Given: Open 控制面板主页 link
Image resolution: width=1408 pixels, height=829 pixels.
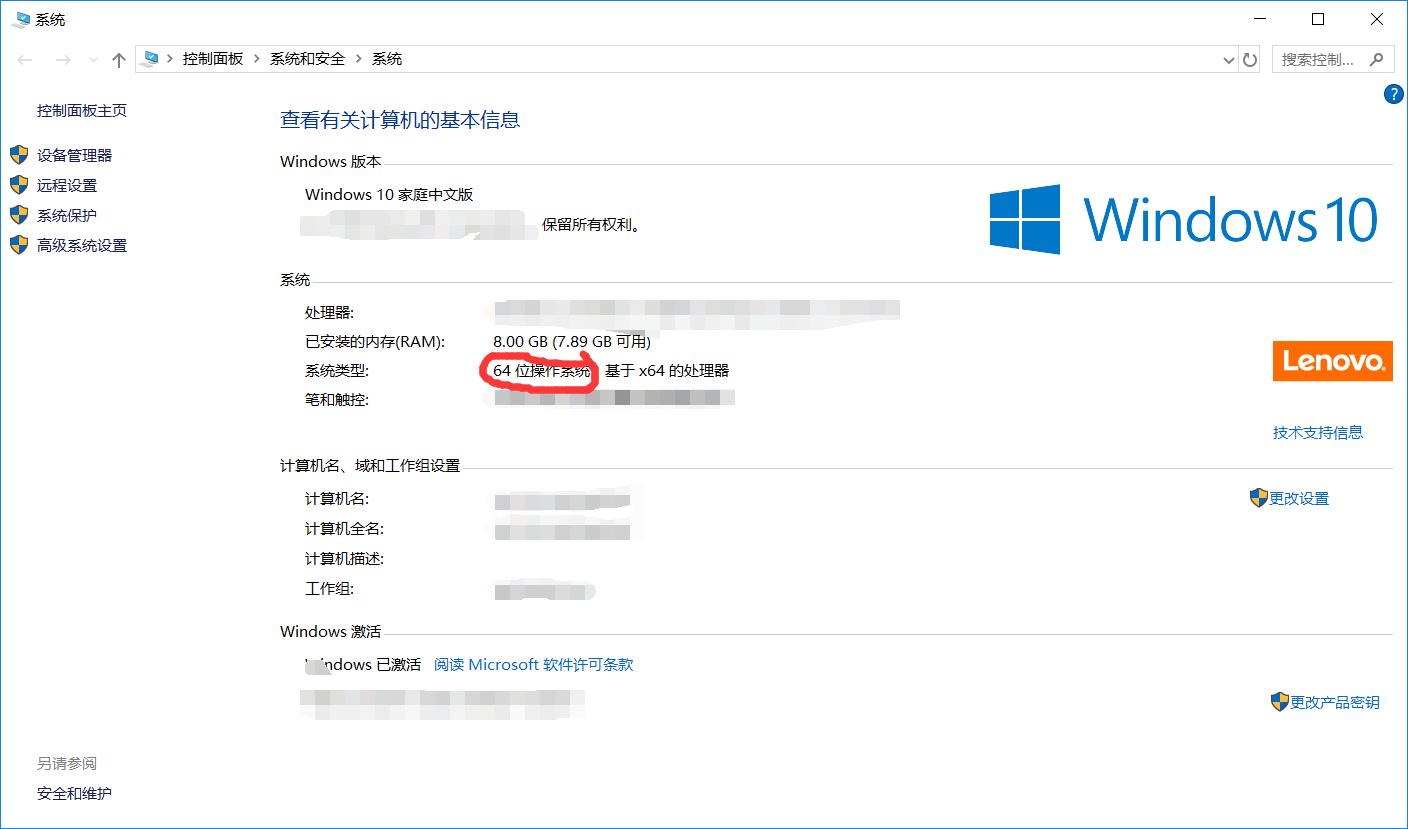Looking at the screenshot, I should click(82, 111).
